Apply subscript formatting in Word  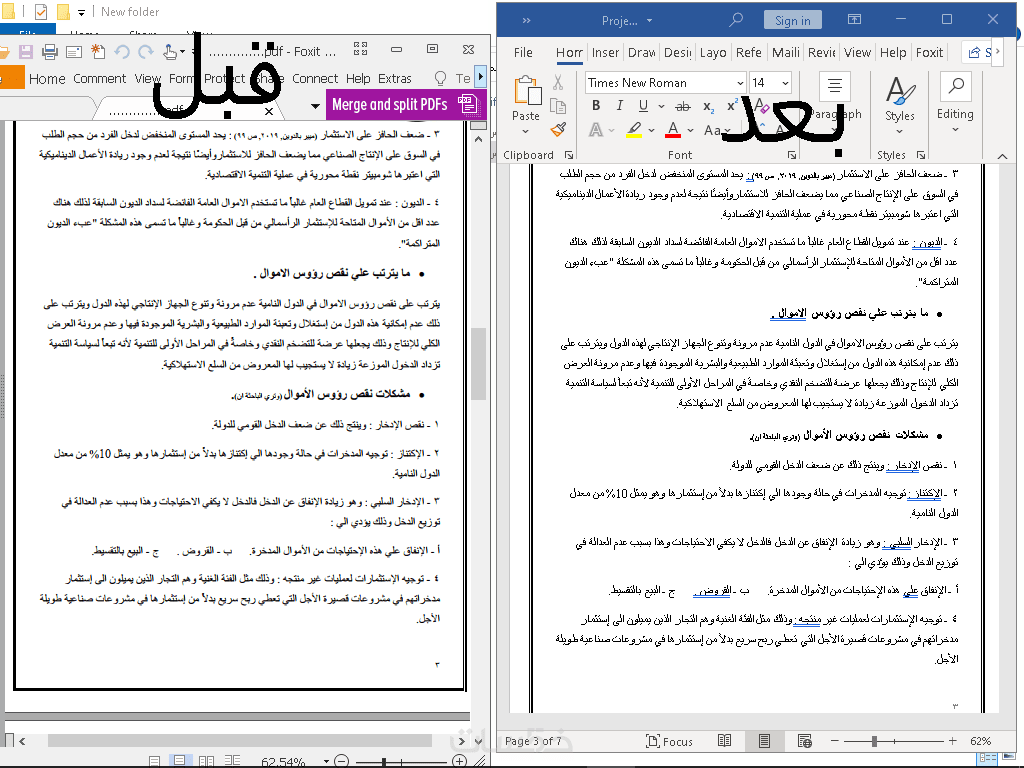709,106
